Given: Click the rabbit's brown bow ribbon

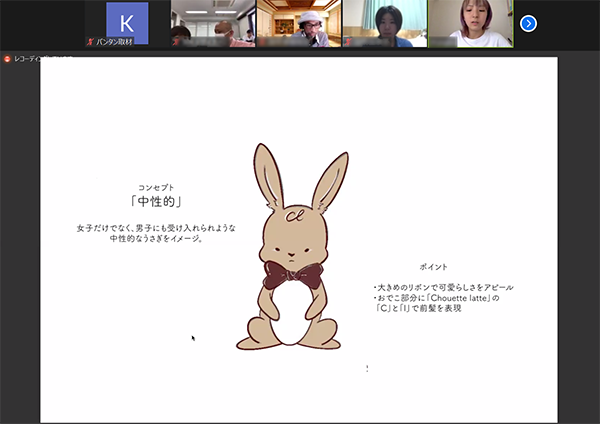Looking at the screenshot, I should tap(293, 275).
